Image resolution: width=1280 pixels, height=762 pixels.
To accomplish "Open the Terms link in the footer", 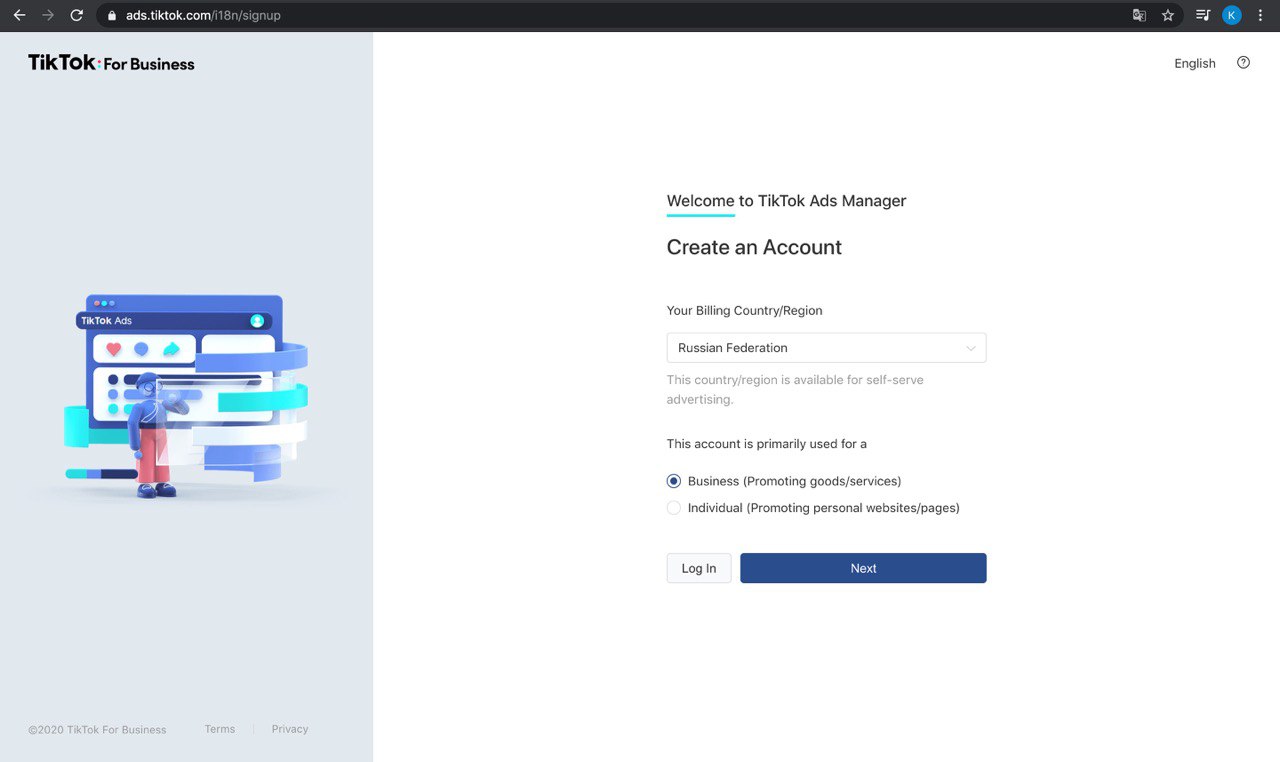I will [220, 729].
